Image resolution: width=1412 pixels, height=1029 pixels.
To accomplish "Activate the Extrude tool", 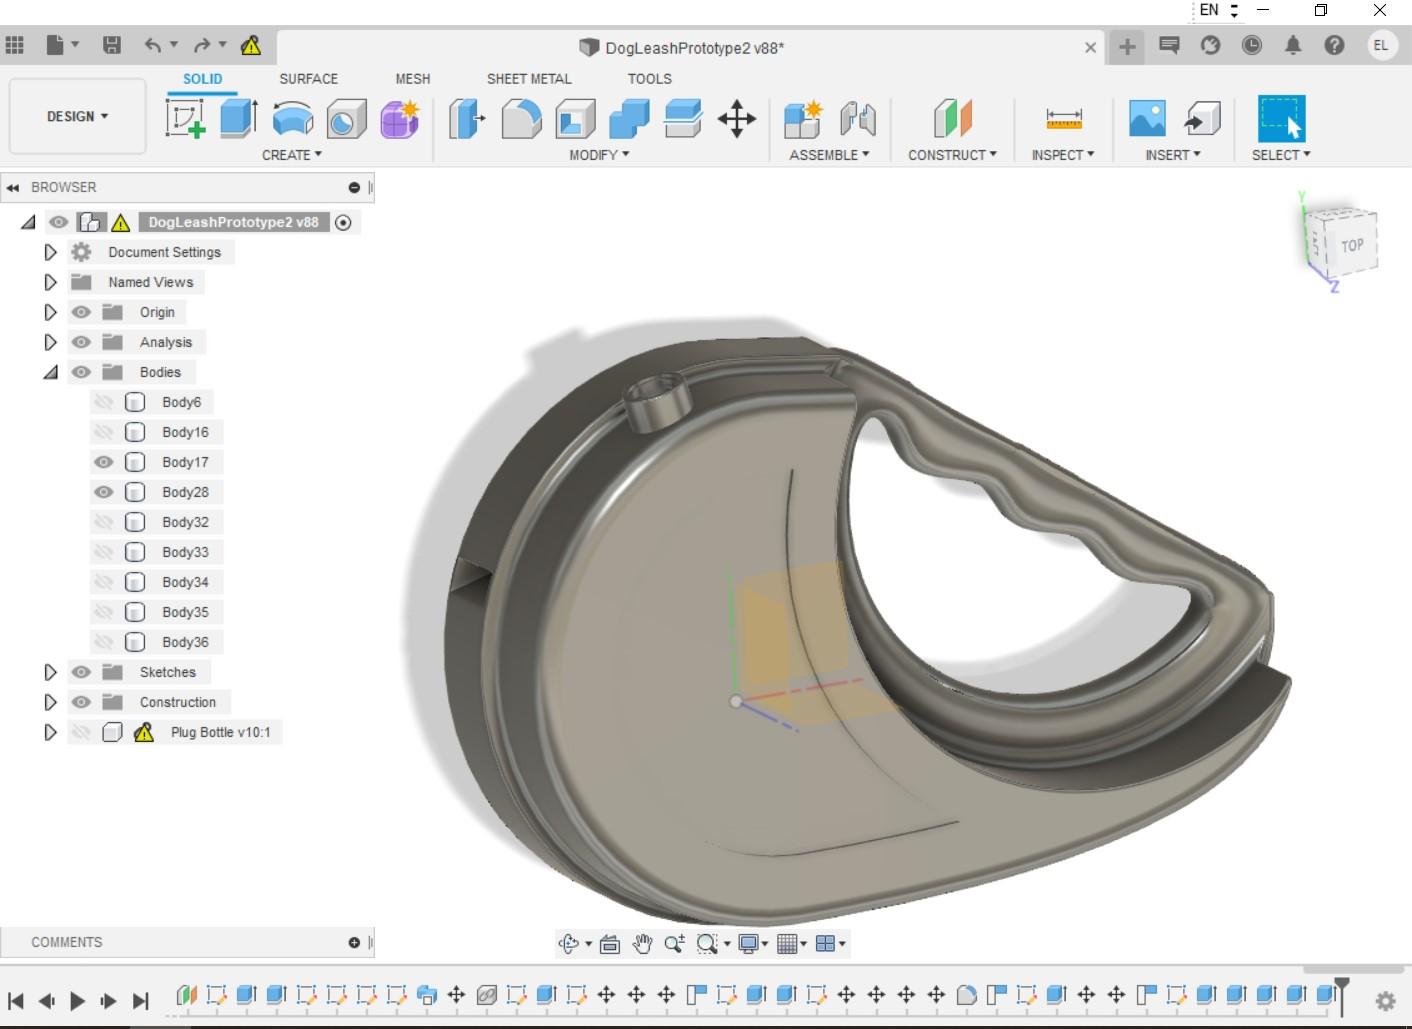I will (237, 118).
